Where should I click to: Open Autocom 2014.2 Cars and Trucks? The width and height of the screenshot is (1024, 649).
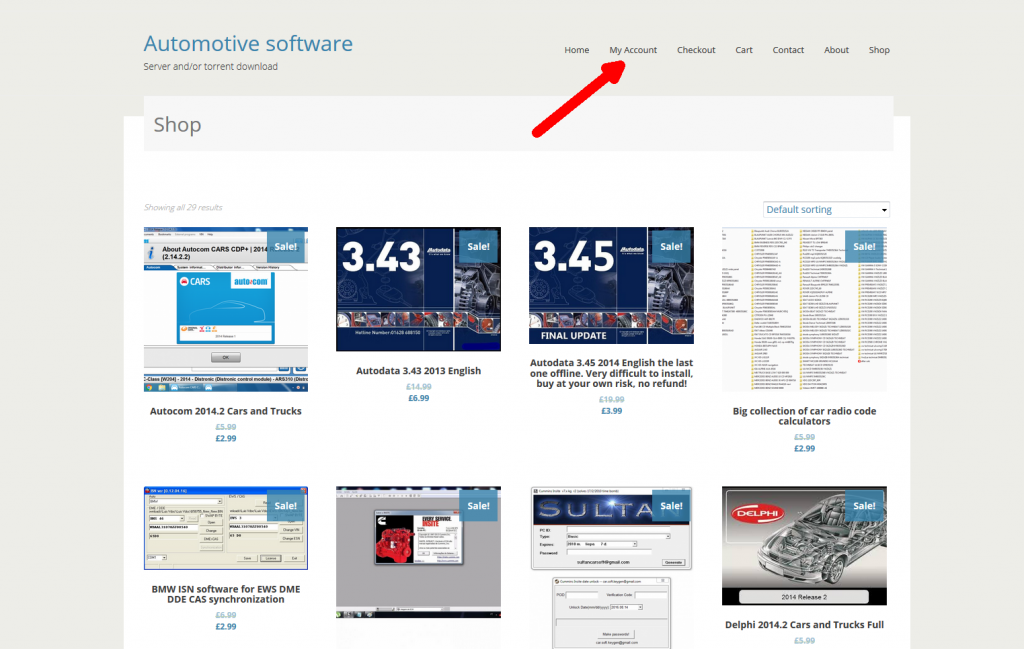[x=226, y=410]
